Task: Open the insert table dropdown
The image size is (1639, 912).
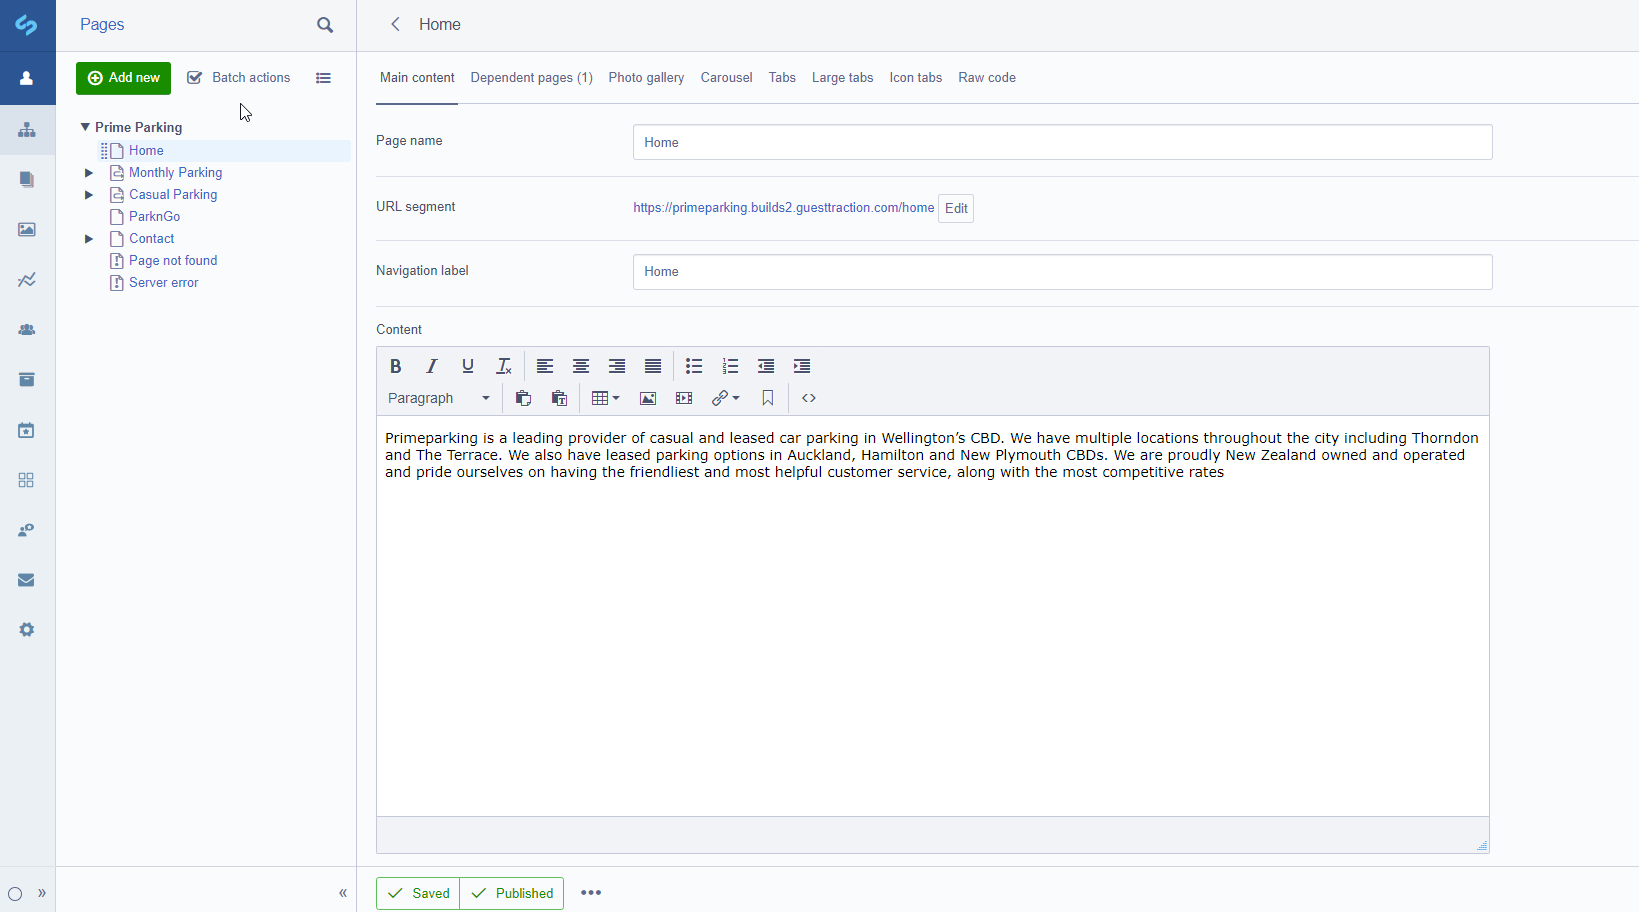Action: click(606, 398)
